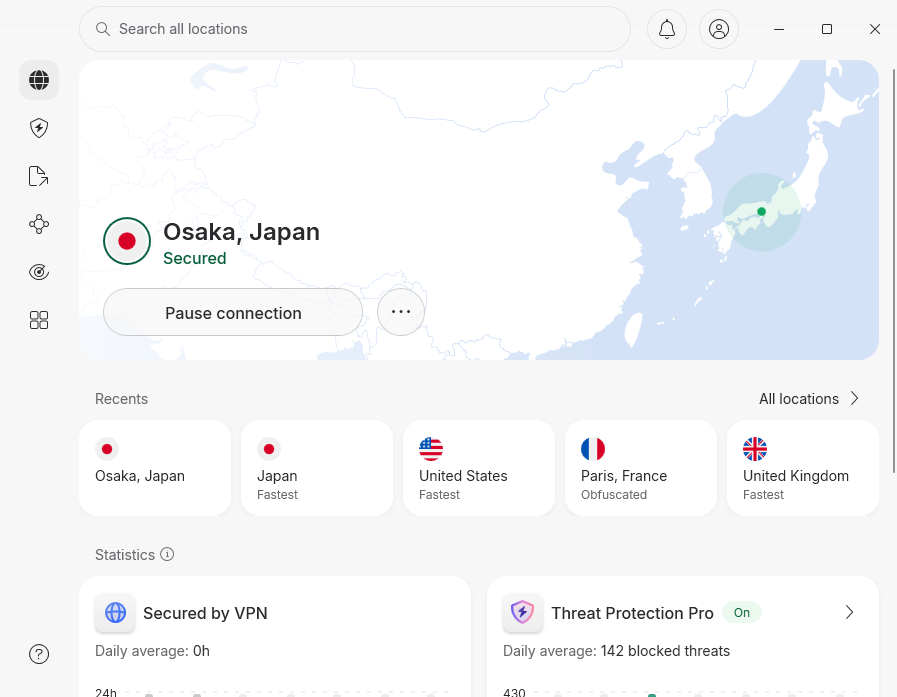
Task: Expand Threat Protection Pro chevron
Action: click(x=850, y=612)
